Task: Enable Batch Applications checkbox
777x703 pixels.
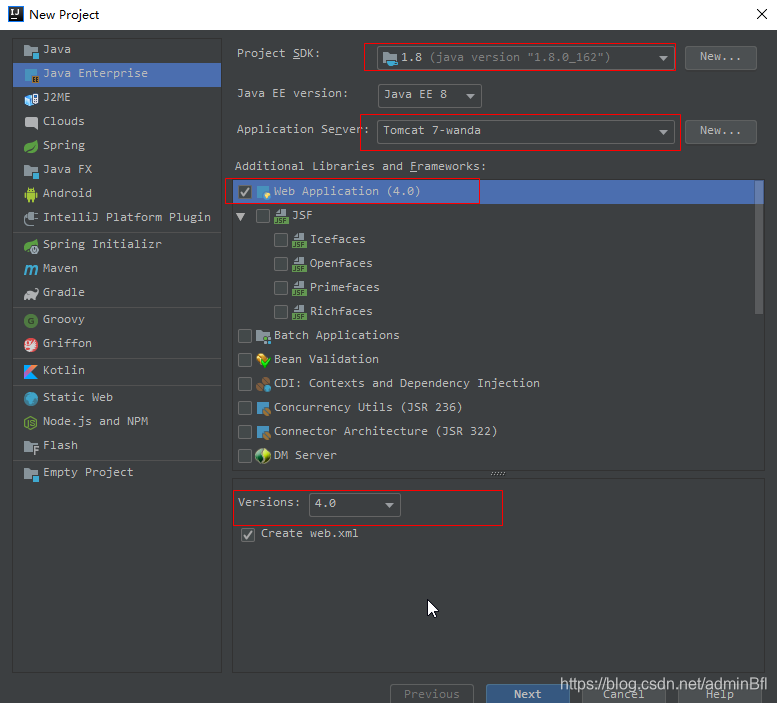Action: click(x=245, y=336)
